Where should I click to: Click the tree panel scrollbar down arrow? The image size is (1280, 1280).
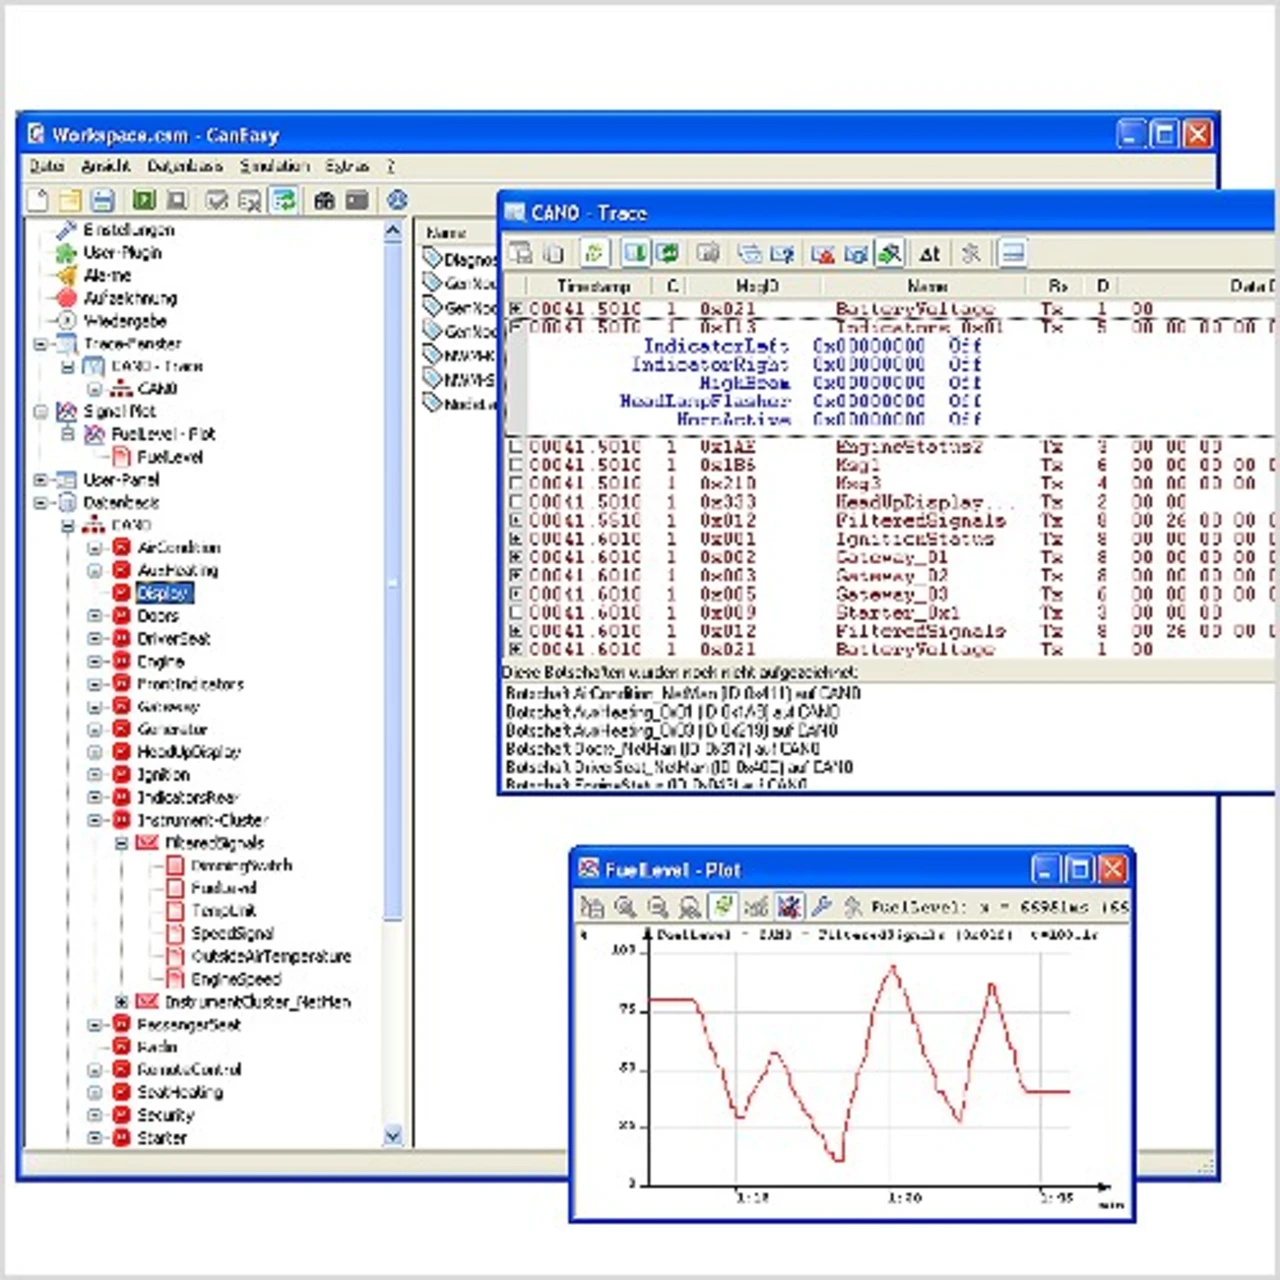[393, 1135]
